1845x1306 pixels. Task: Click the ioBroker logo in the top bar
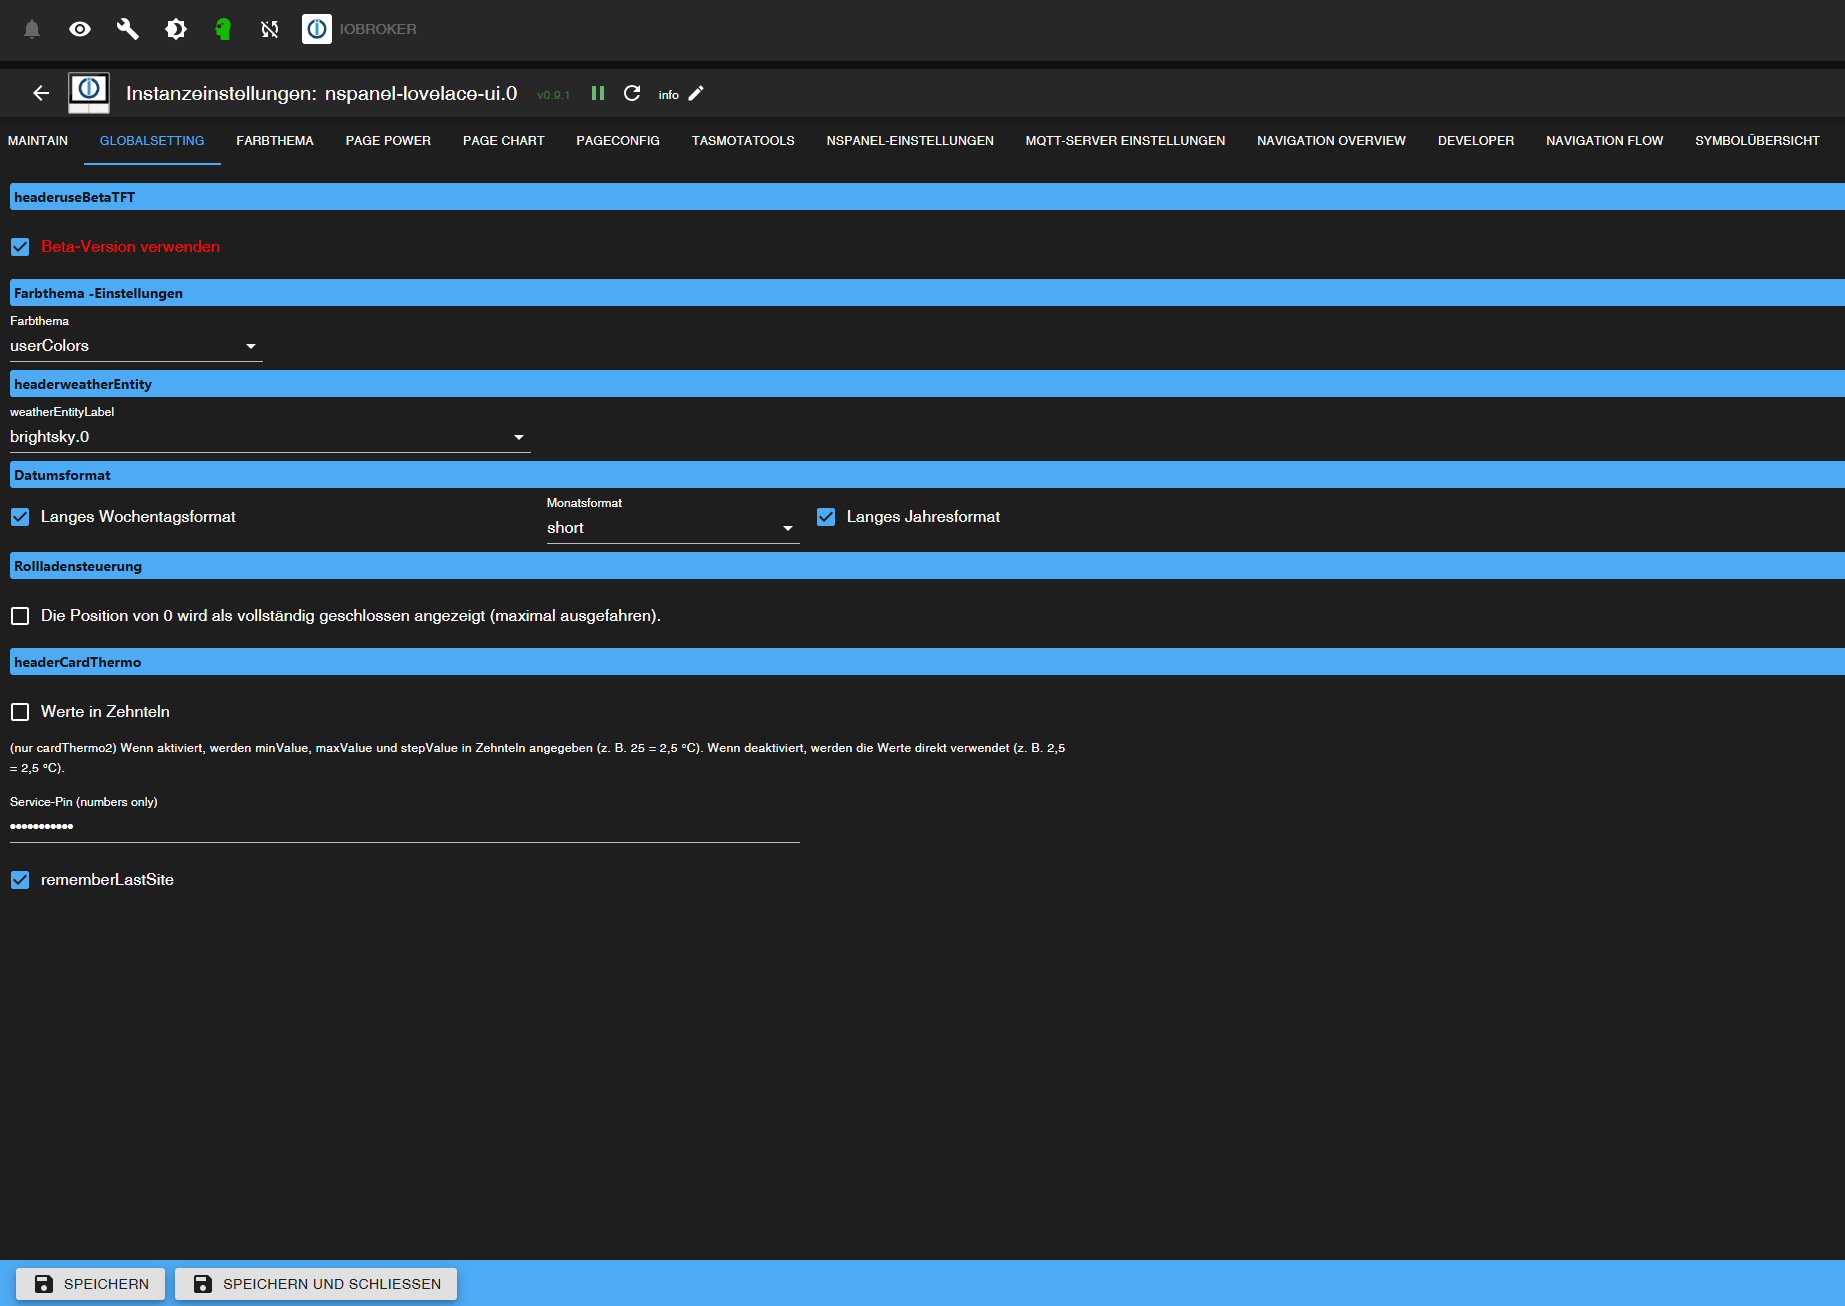(317, 29)
